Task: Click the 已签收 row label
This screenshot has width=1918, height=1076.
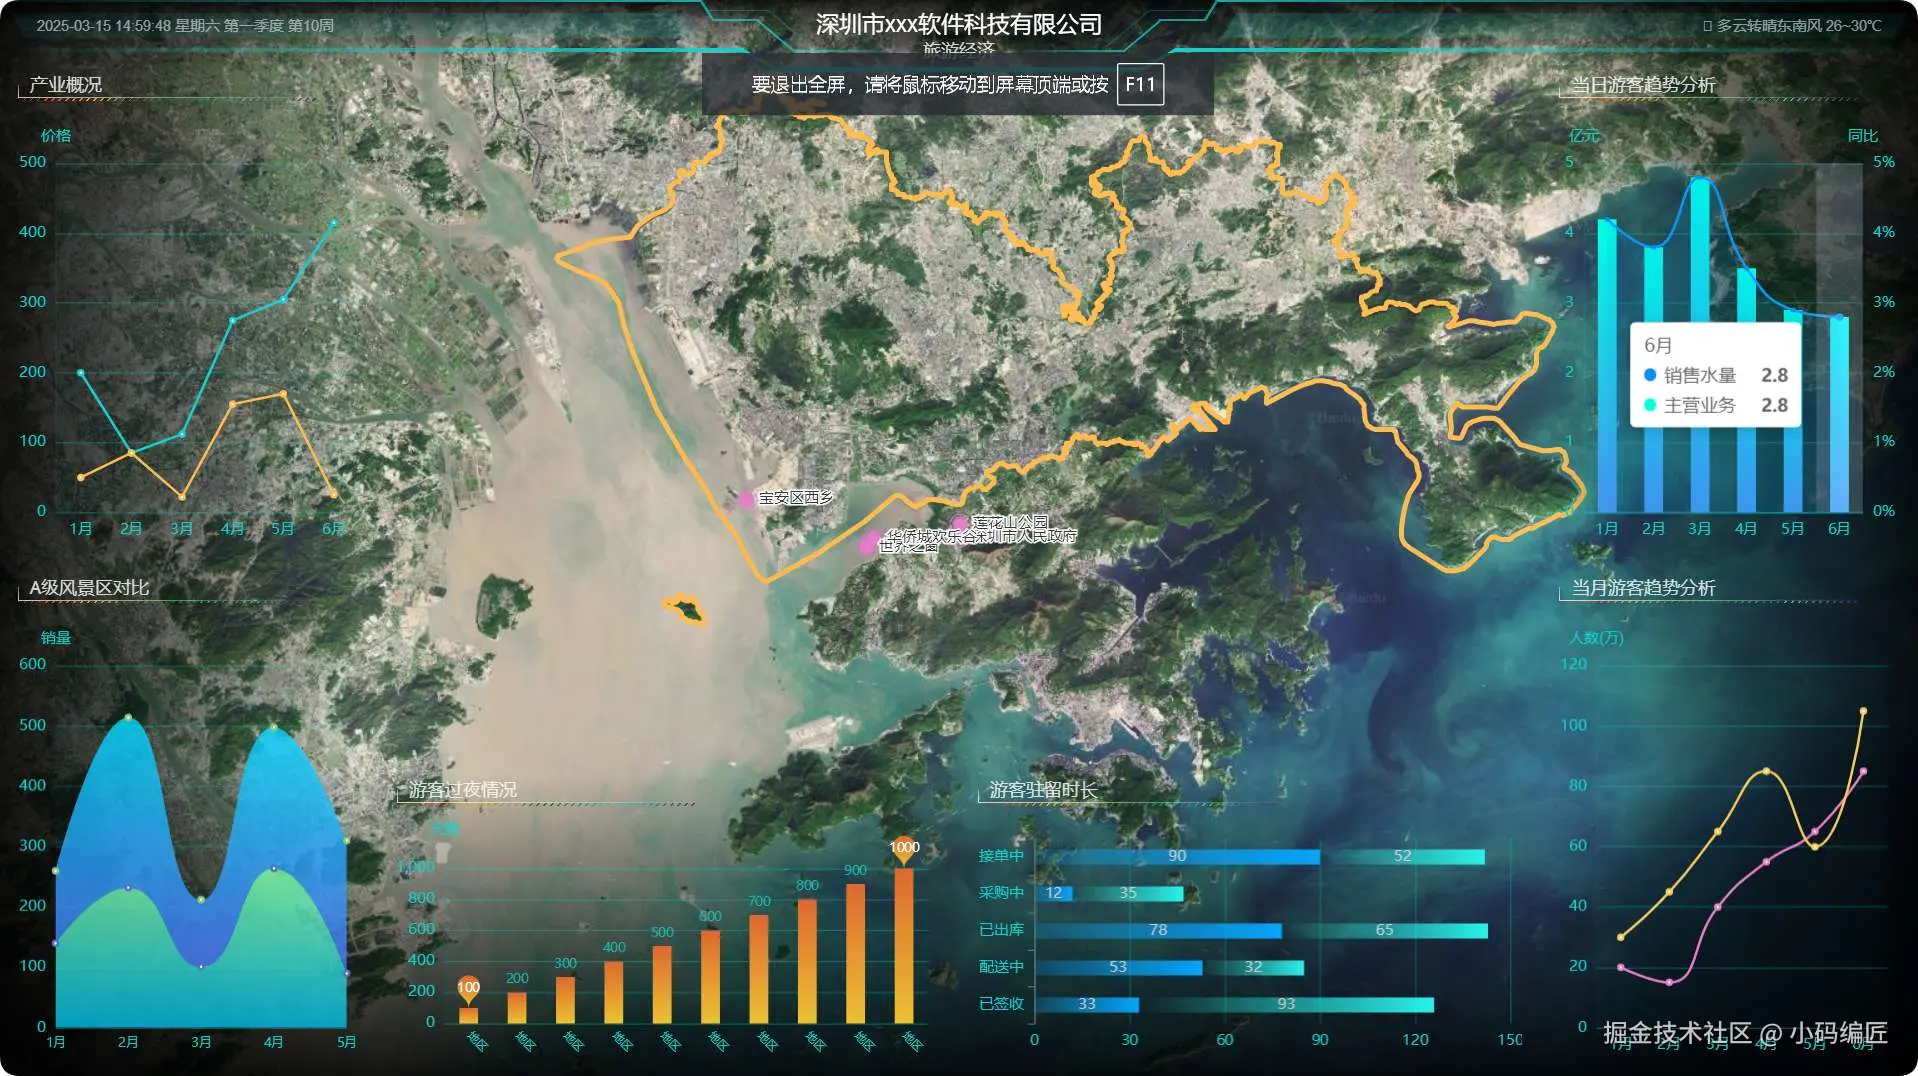Action: (x=1001, y=1004)
